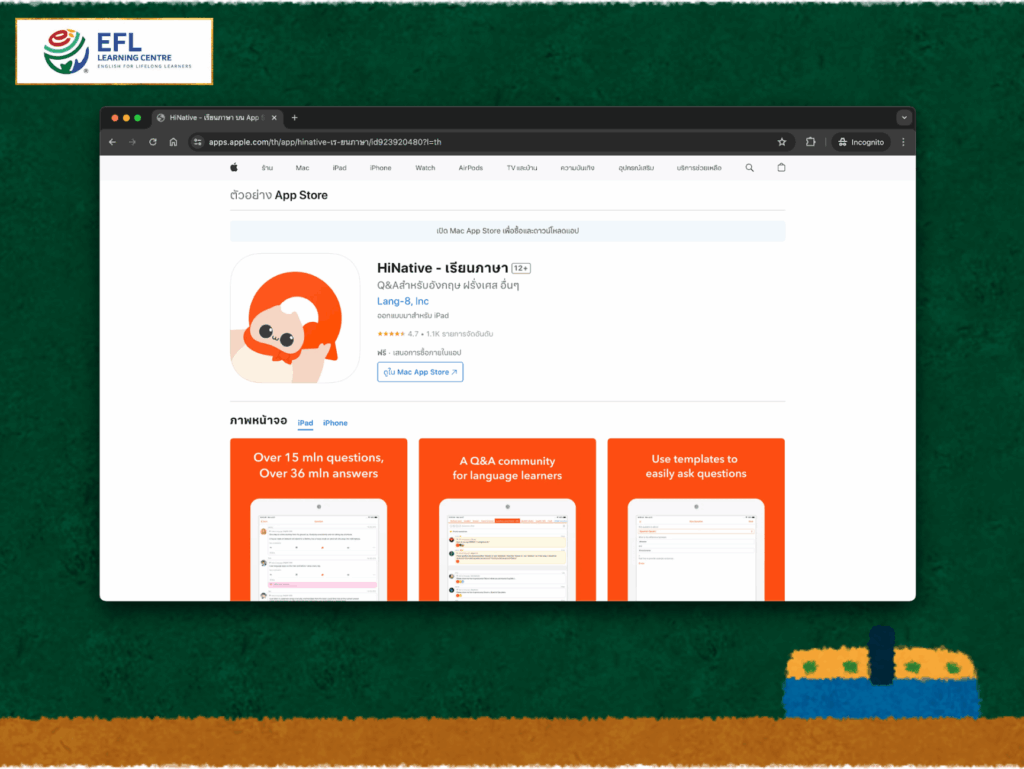Click the URL address bar
The height and width of the screenshot is (769, 1024).
point(490,142)
